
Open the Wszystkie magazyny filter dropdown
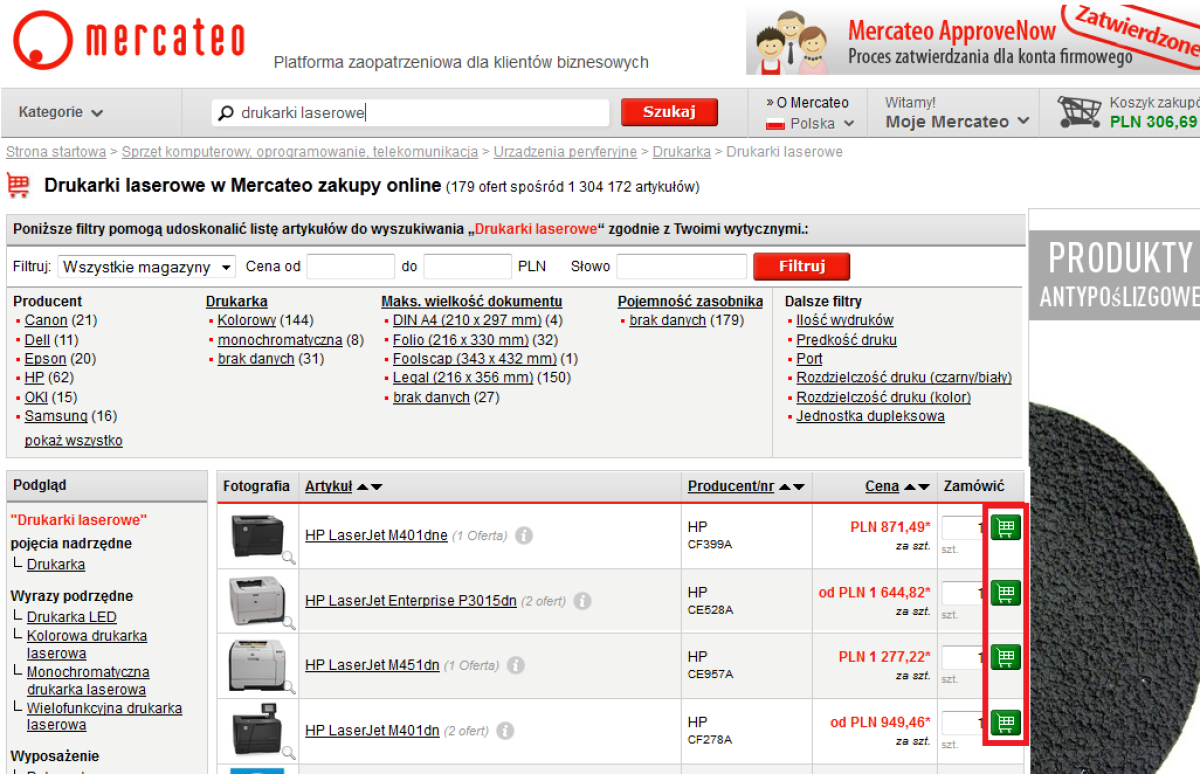(x=147, y=267)
